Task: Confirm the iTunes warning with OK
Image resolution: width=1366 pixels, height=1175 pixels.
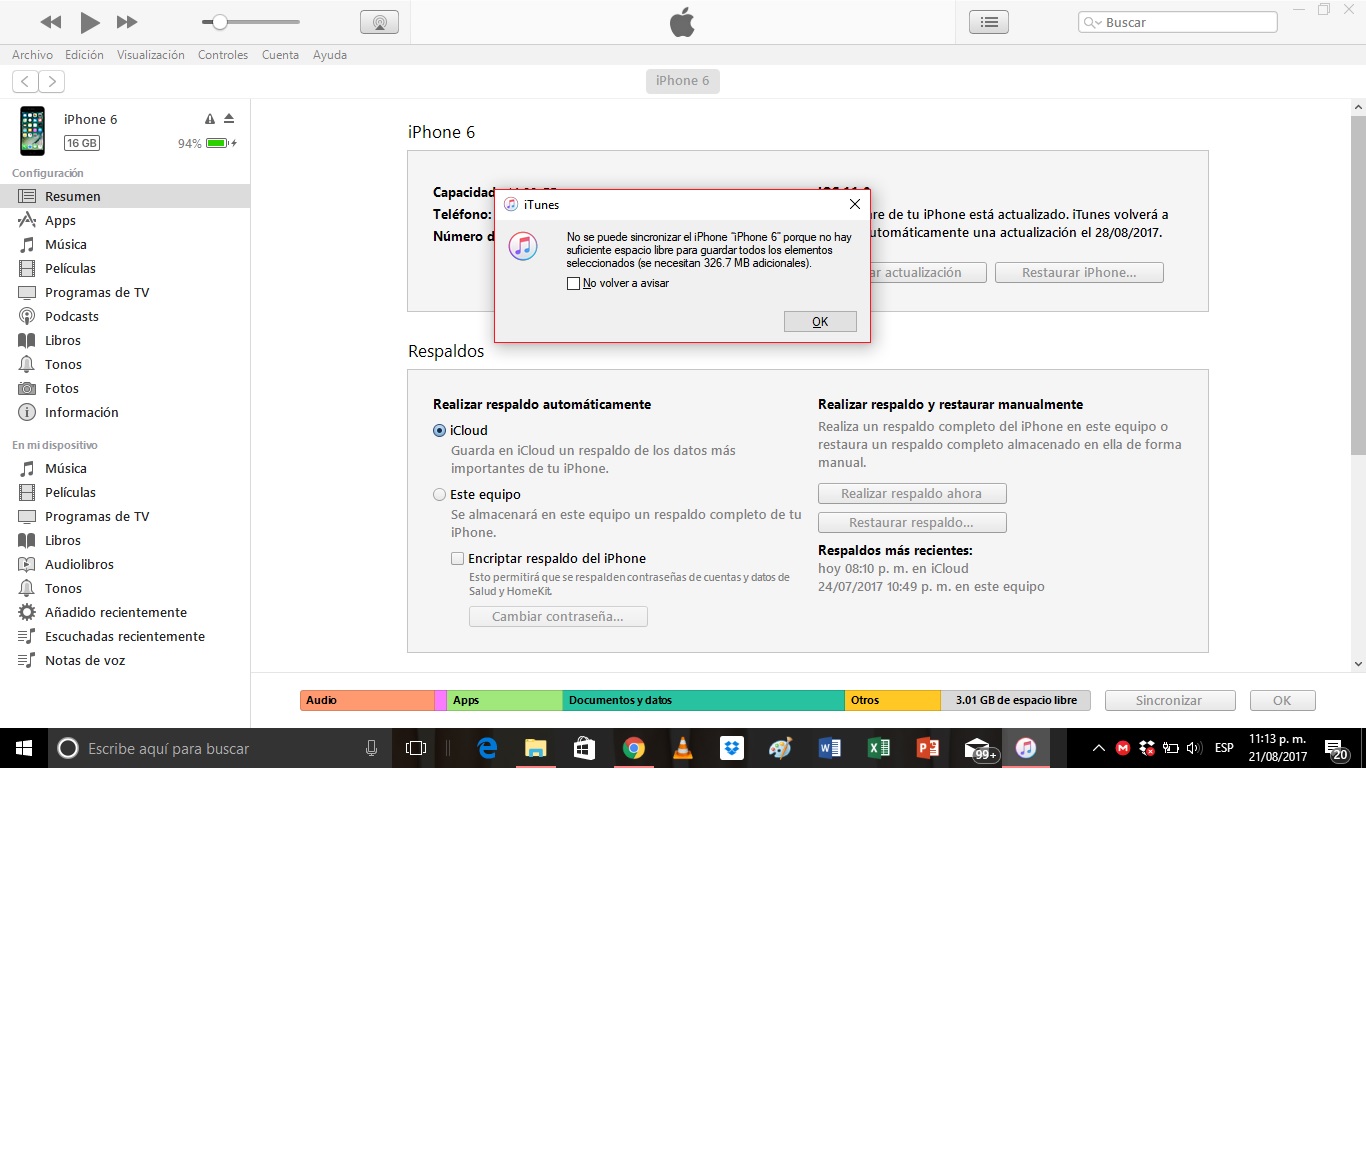Action: tap(820, 321)
